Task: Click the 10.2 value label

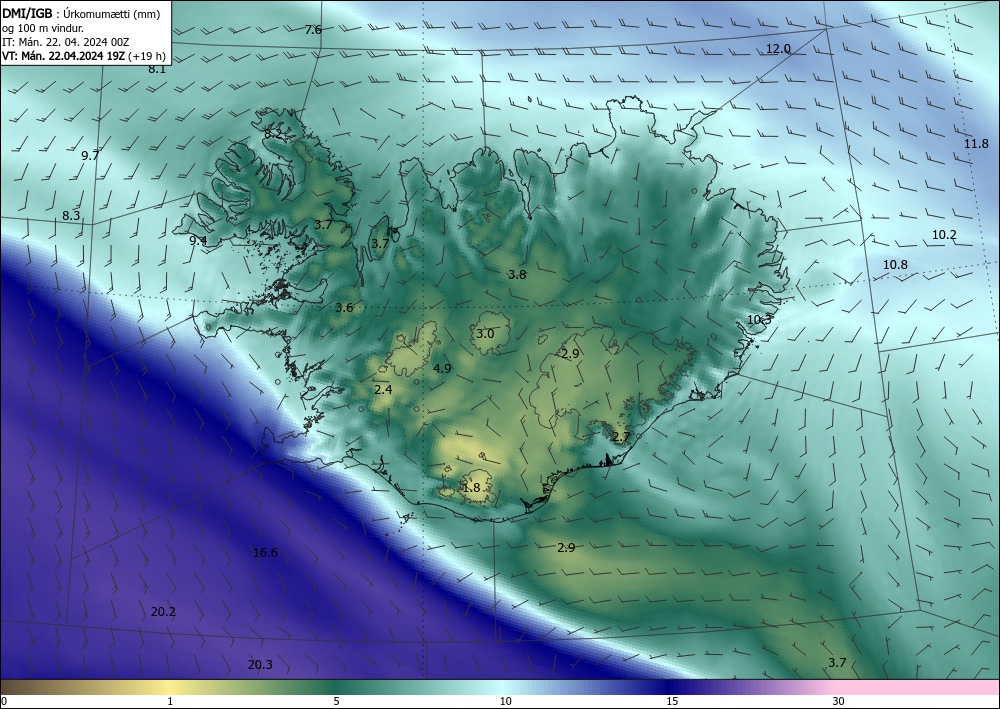Action: click(945, 235)
